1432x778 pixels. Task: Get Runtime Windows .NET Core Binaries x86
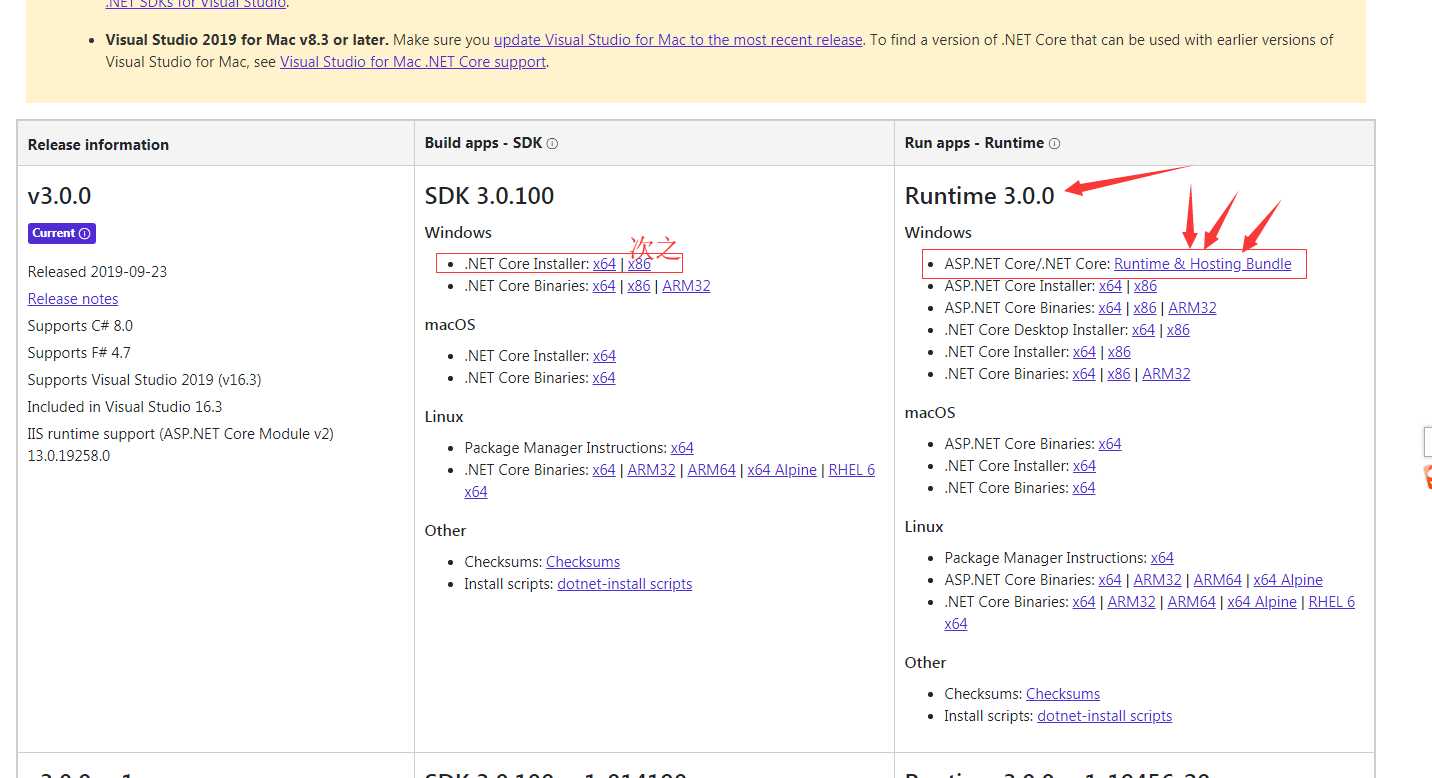pos(1119,374)
